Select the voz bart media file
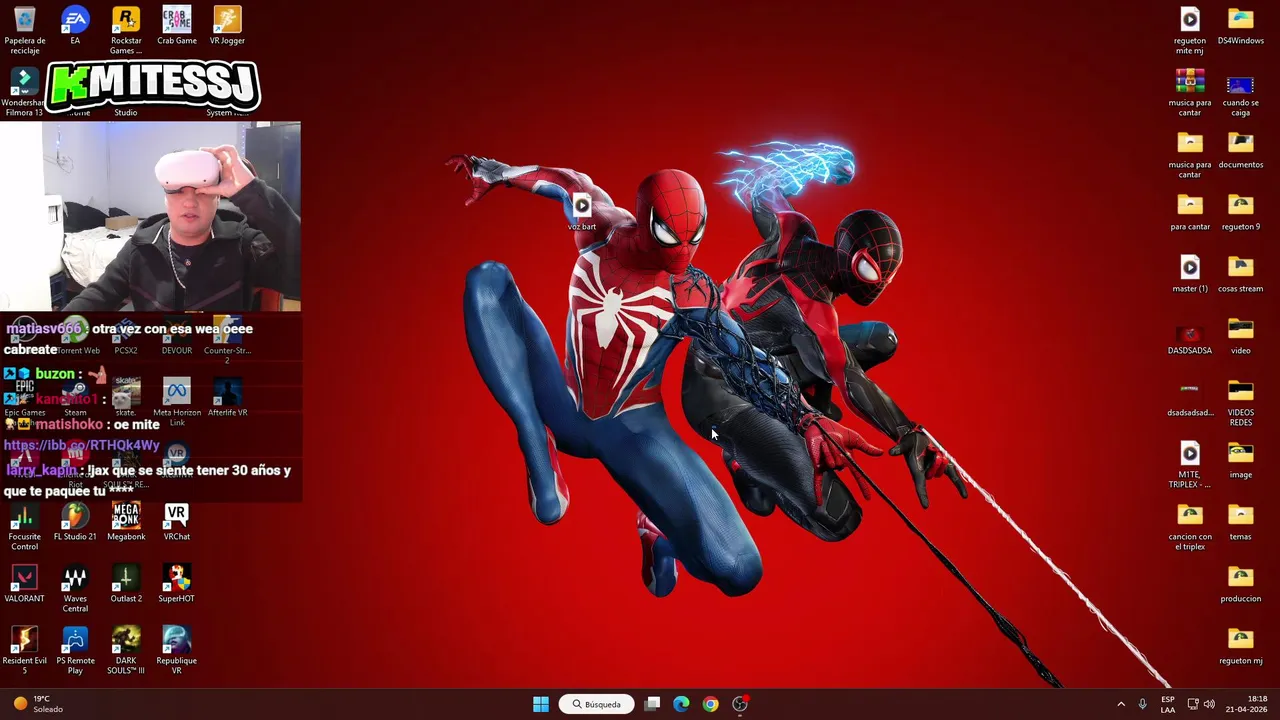Viewport: 1280px width, 720px height. [582, 212]
